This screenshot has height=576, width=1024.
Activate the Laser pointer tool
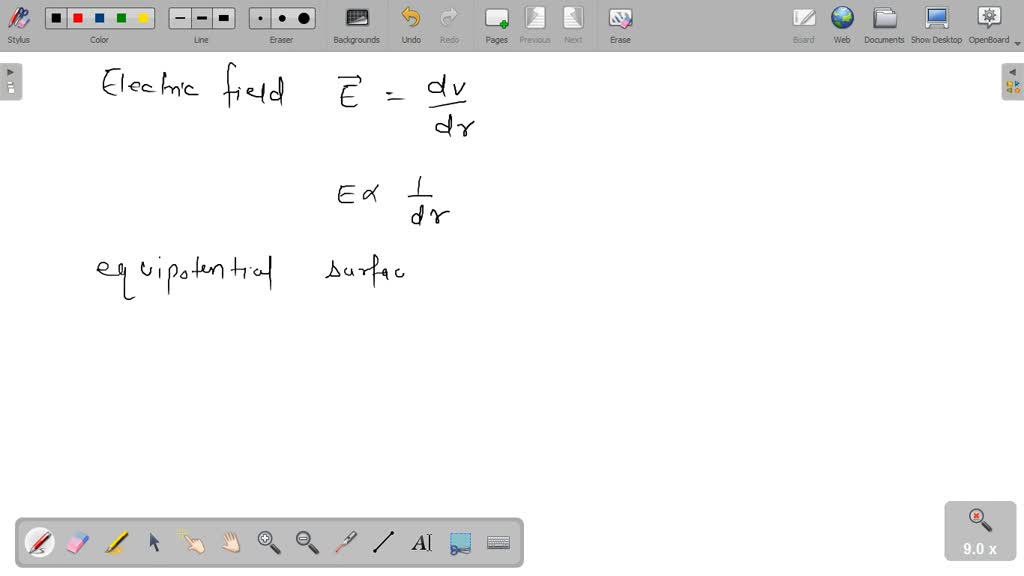(x=344, y=542)
